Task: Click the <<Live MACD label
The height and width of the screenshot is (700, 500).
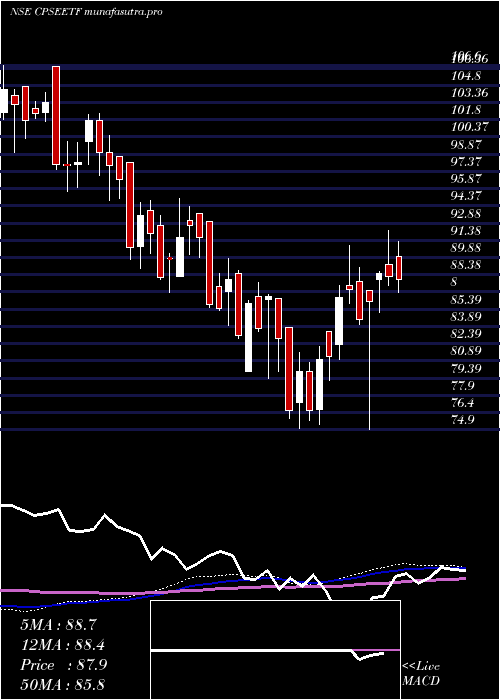Action: (421, 674)
